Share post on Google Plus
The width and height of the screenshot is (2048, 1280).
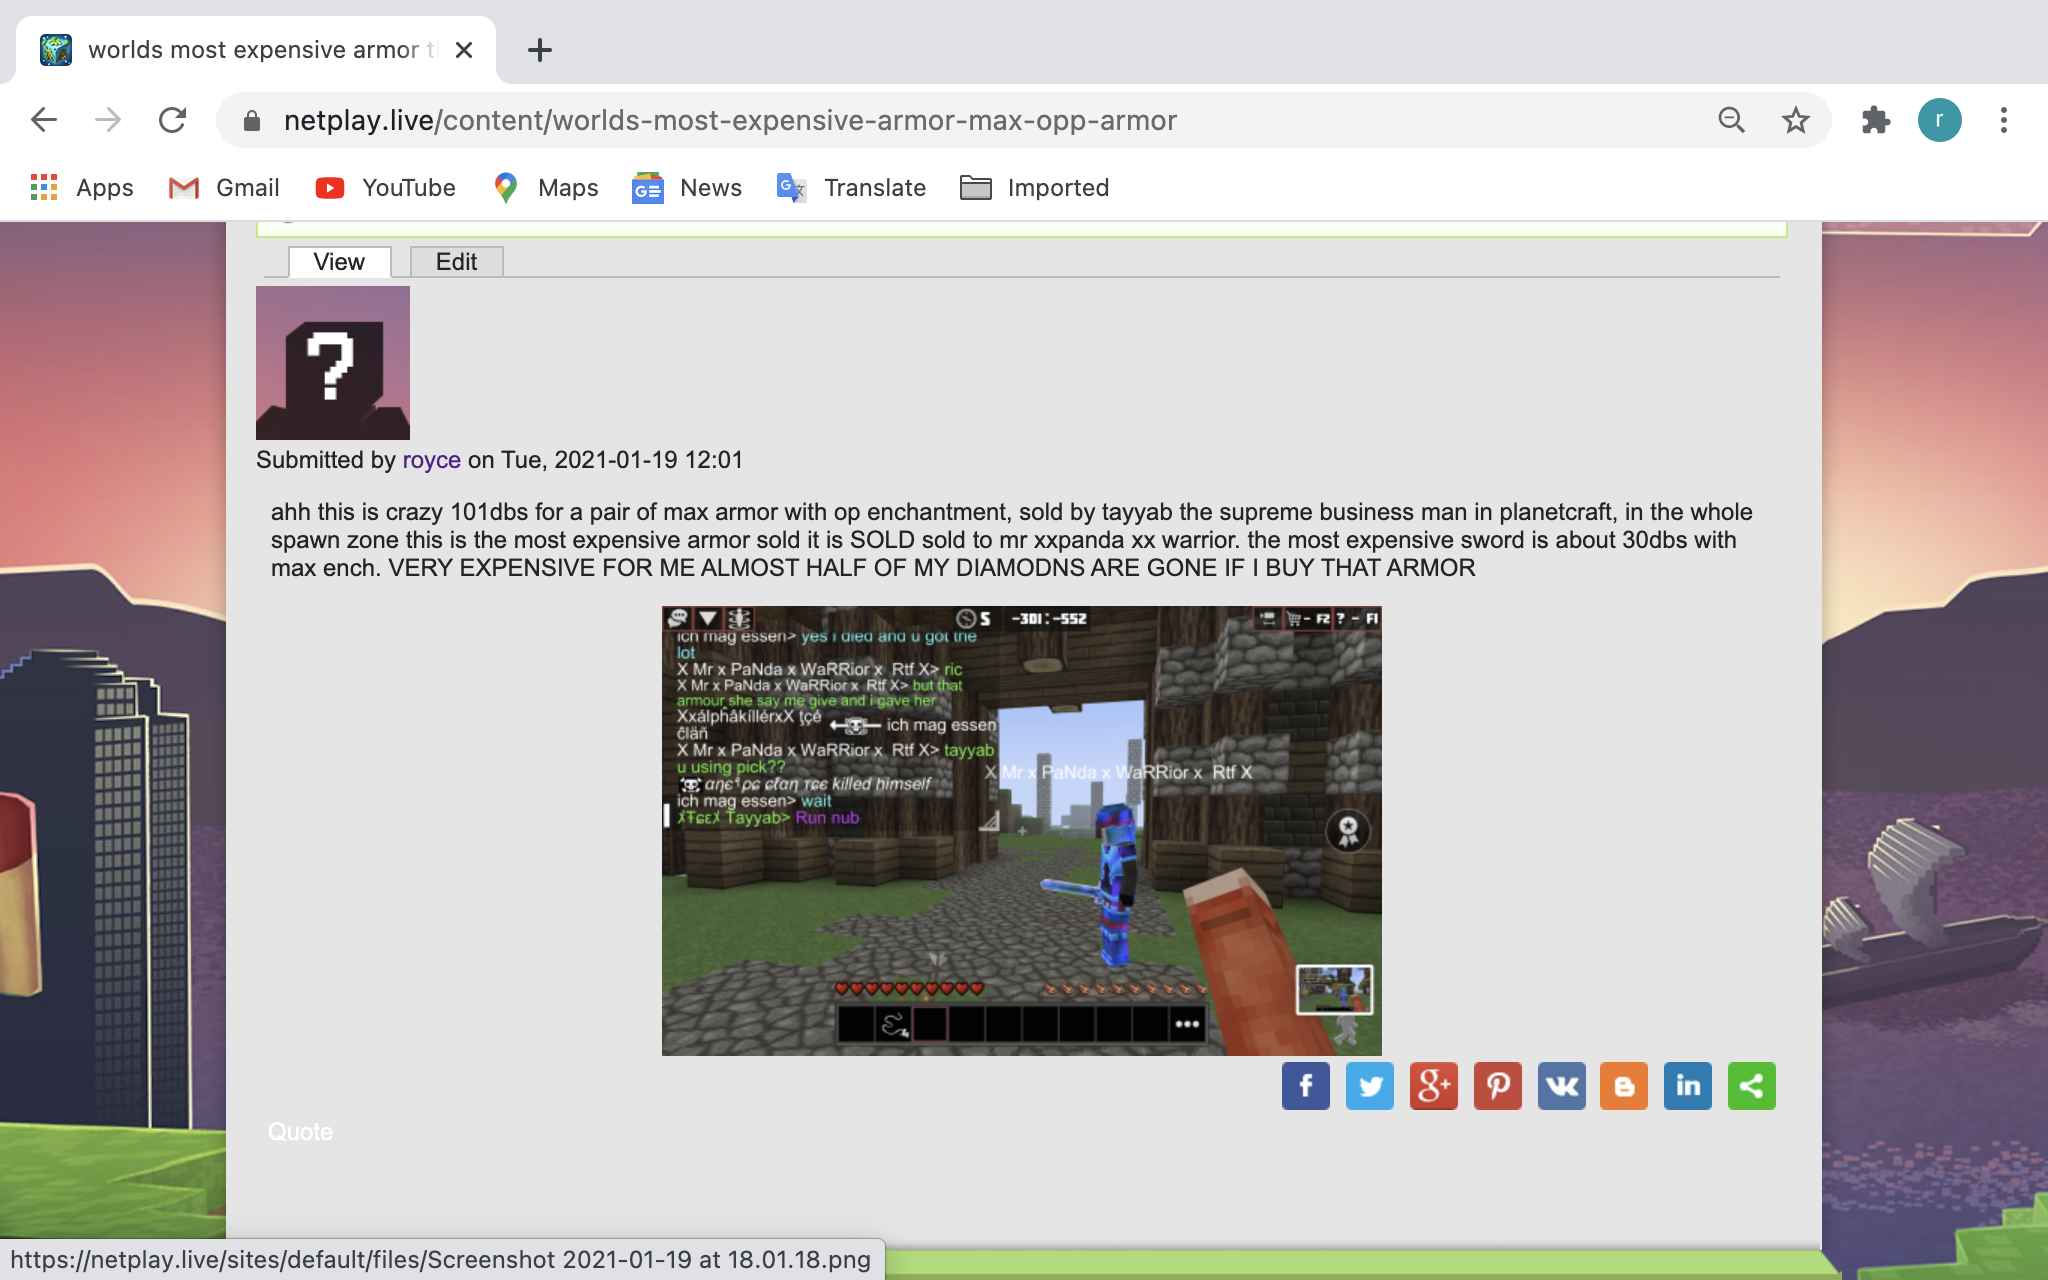click(x=1434, y=1086)
